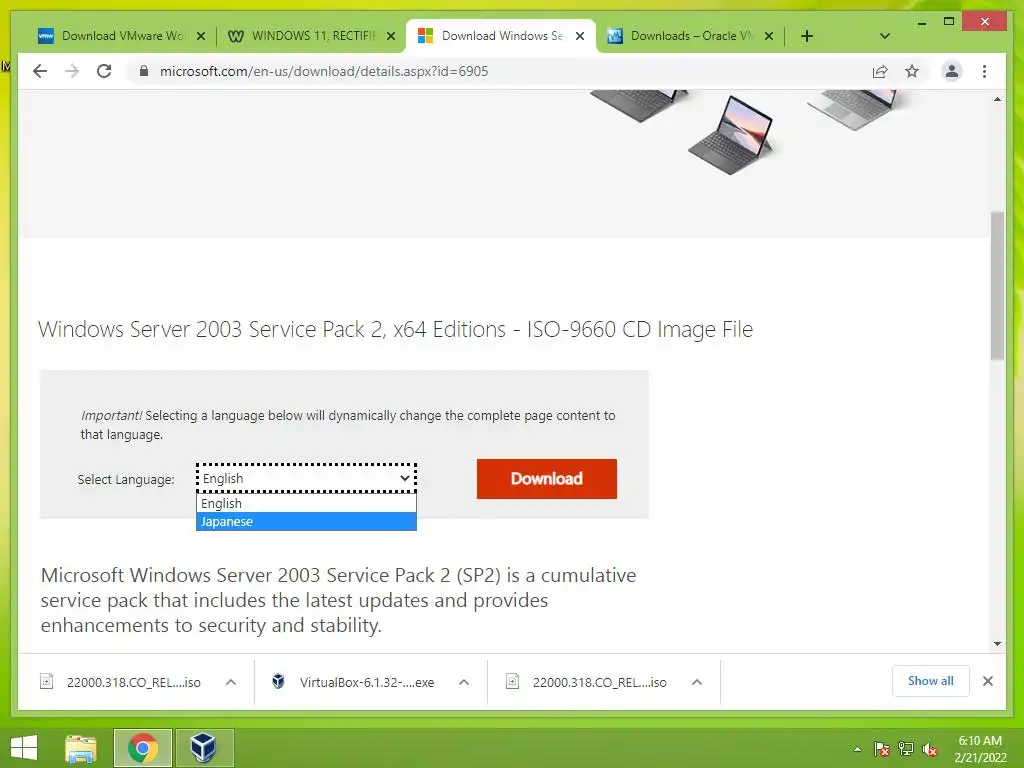This screenshot has width=1024, height=768.
Task: Minimize the Chrome window
Action: point(921,22)
